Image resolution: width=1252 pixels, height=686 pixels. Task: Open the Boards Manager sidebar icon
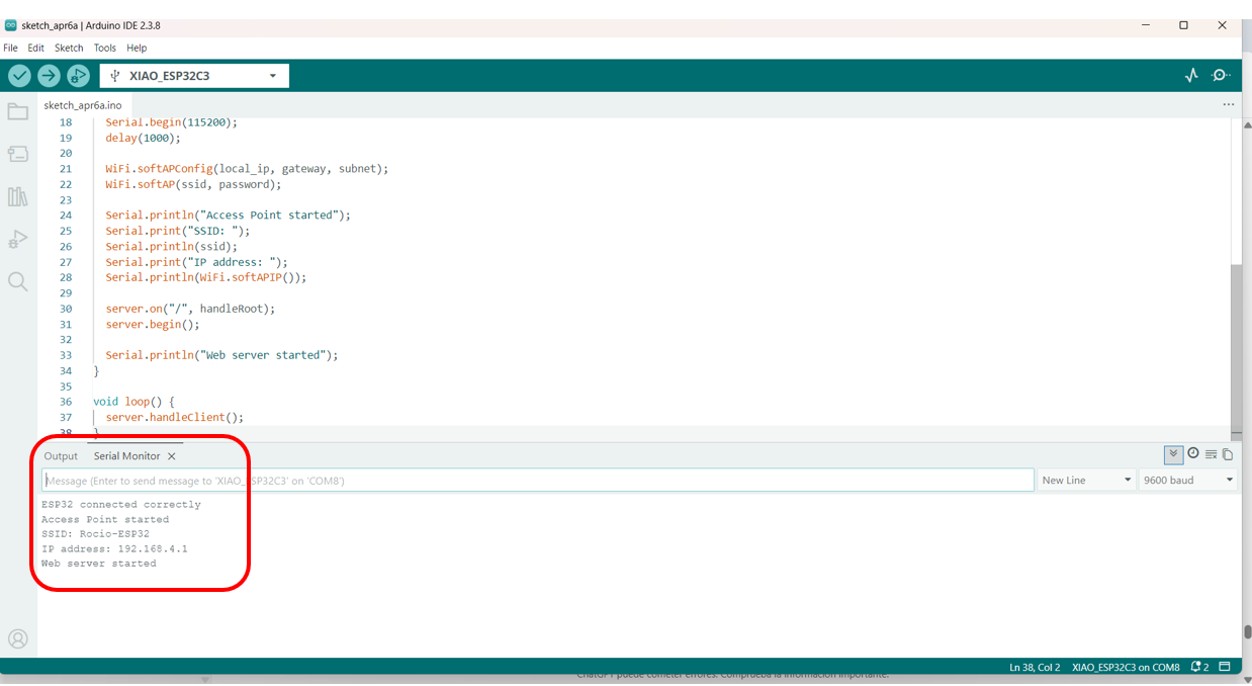tap(18, 154)
